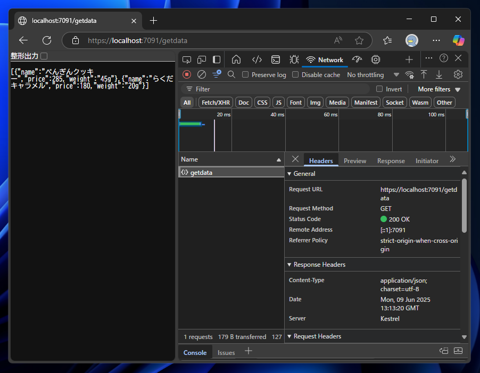Close the DevTools panel
This screenshot has width=480, height=373.
coord(458,58)
